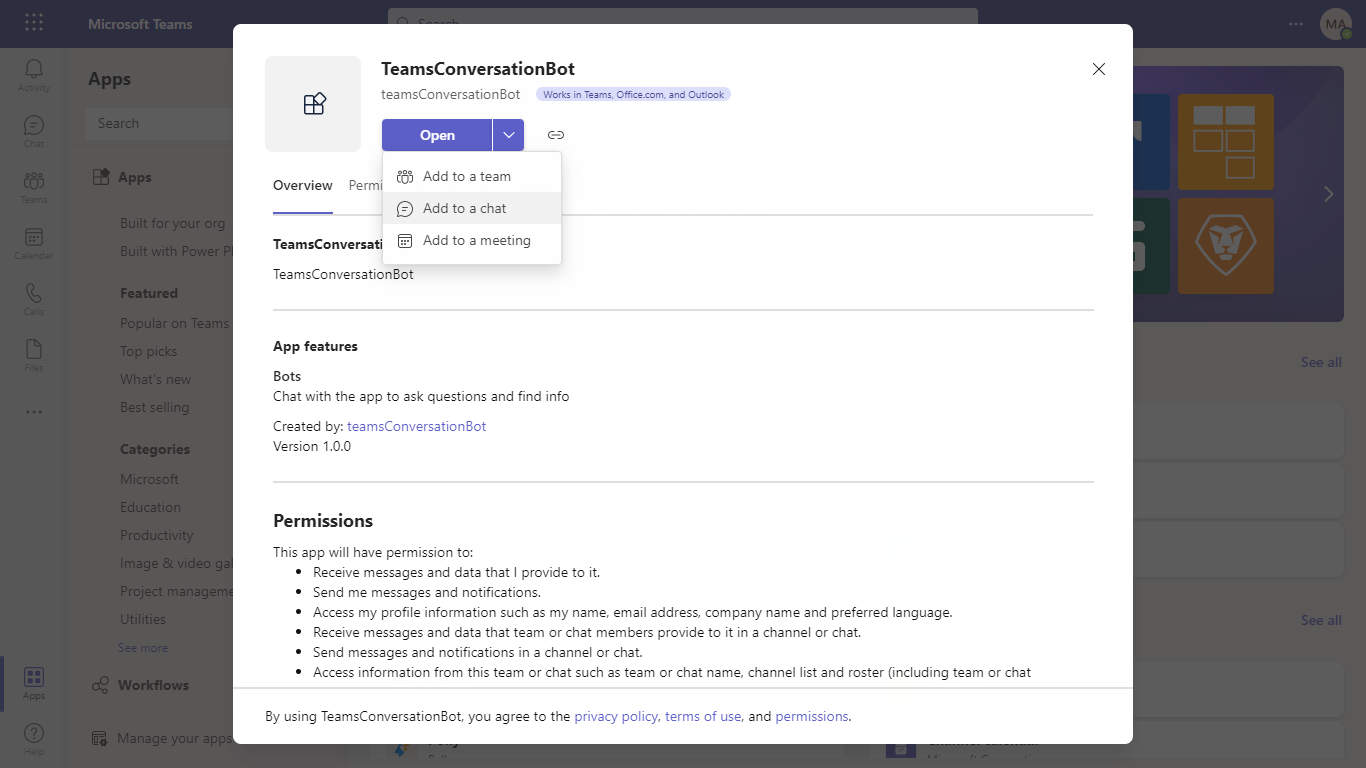Select Top picks in sidebar
Image resolution: width=1366 pixels, height=768 pixels.
[148, 351]
